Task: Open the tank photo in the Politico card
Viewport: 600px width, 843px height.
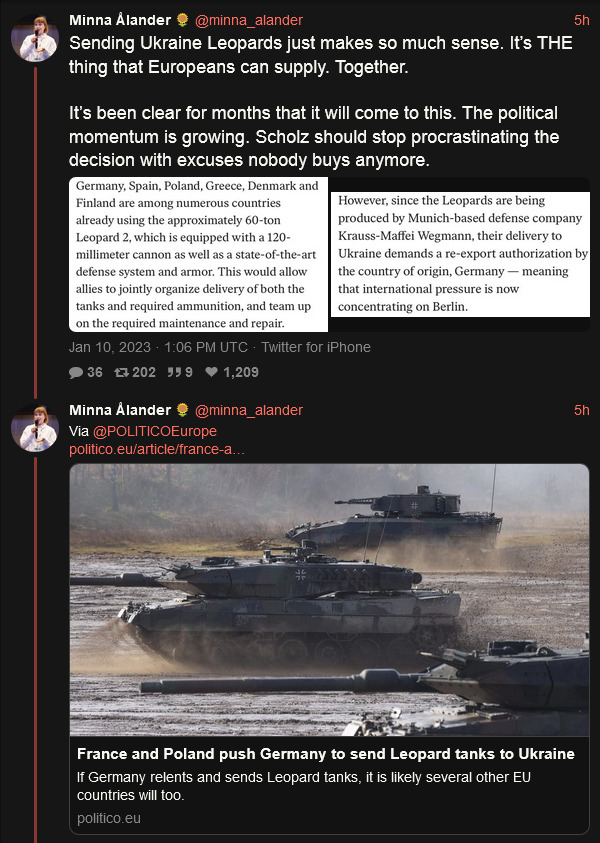Action: (330, 600)
